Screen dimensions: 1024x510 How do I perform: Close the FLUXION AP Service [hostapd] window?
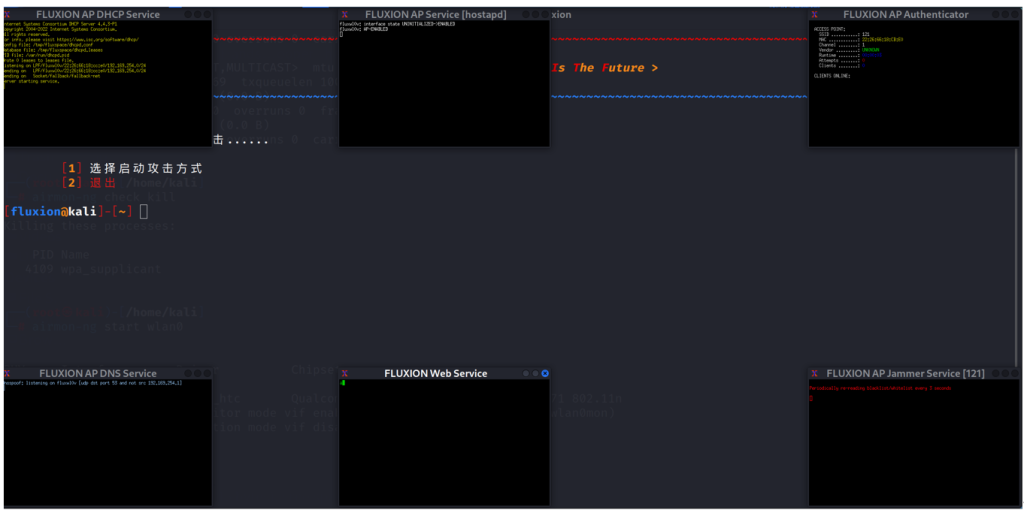pyautogui.click(x=545, y=14)
